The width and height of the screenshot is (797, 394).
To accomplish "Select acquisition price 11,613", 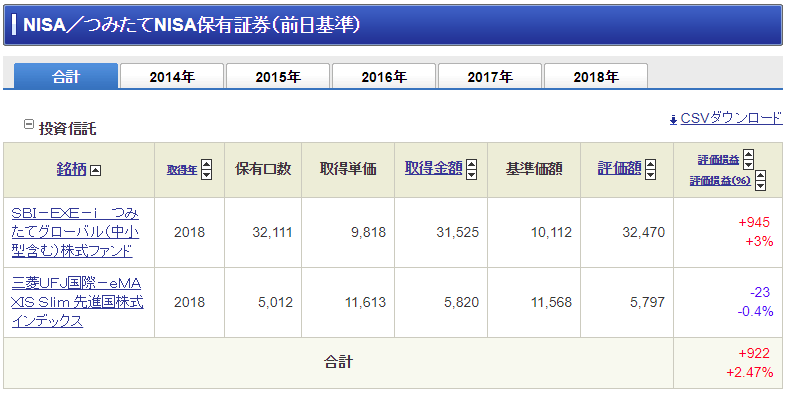I will pos(365,302).
